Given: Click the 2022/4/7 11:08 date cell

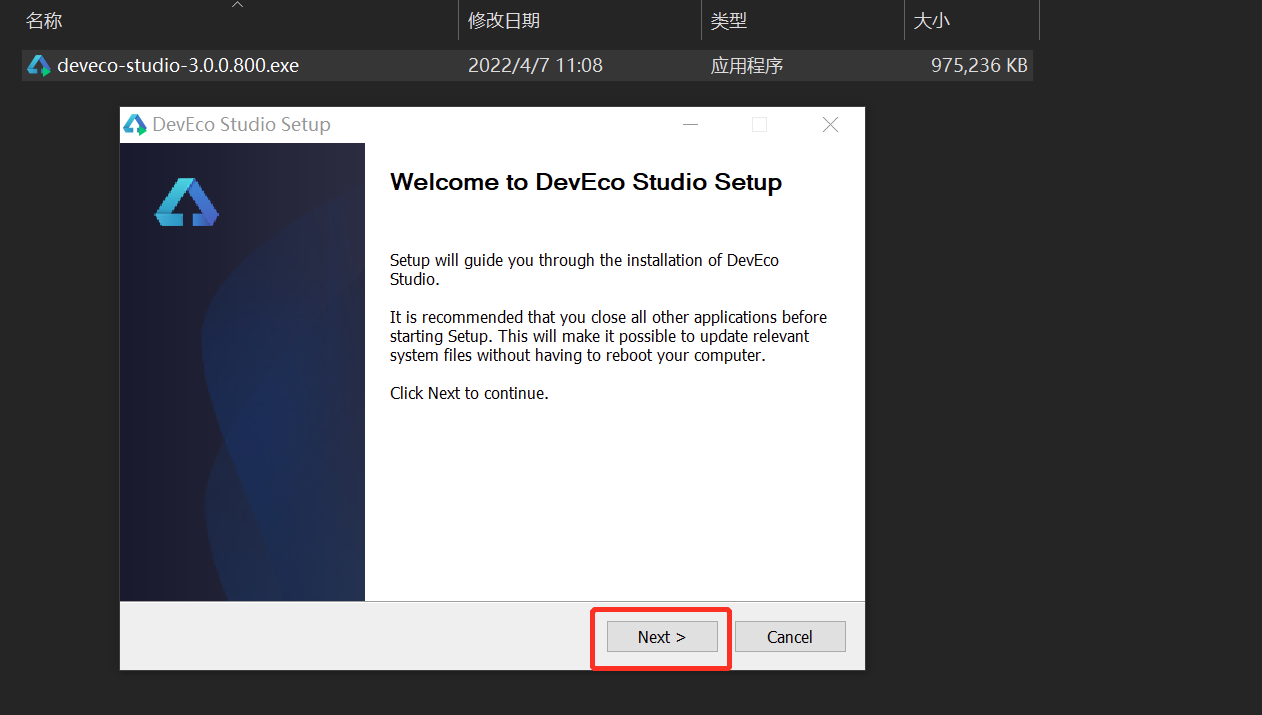Looking at the screenshot, I should tap(535, 66).
